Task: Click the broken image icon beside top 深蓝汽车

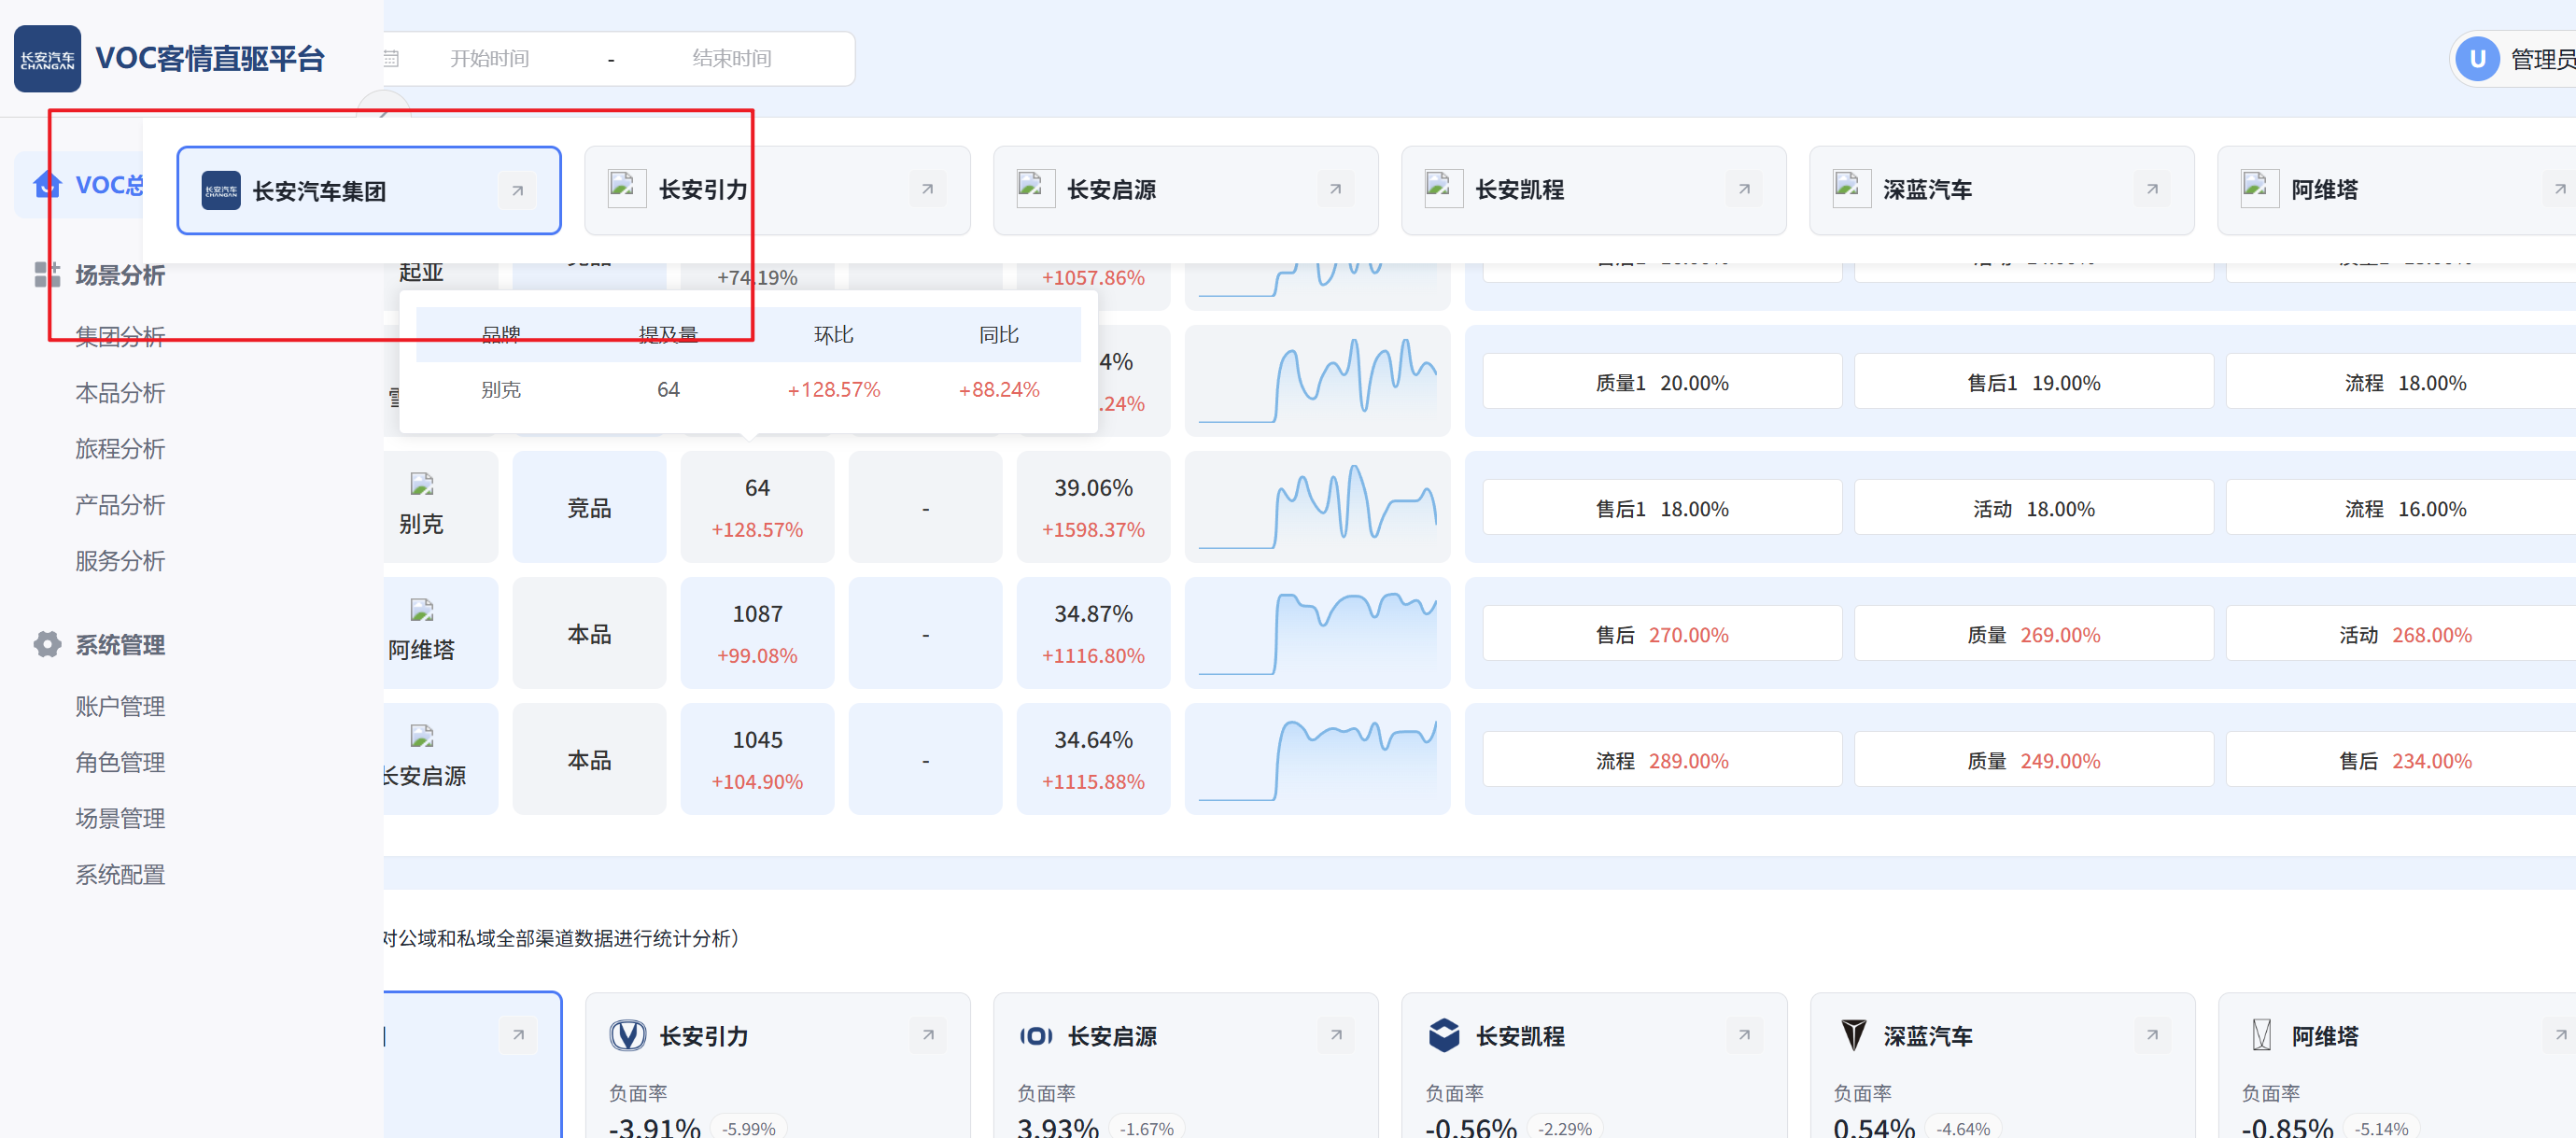Action: pos(1851,189)
